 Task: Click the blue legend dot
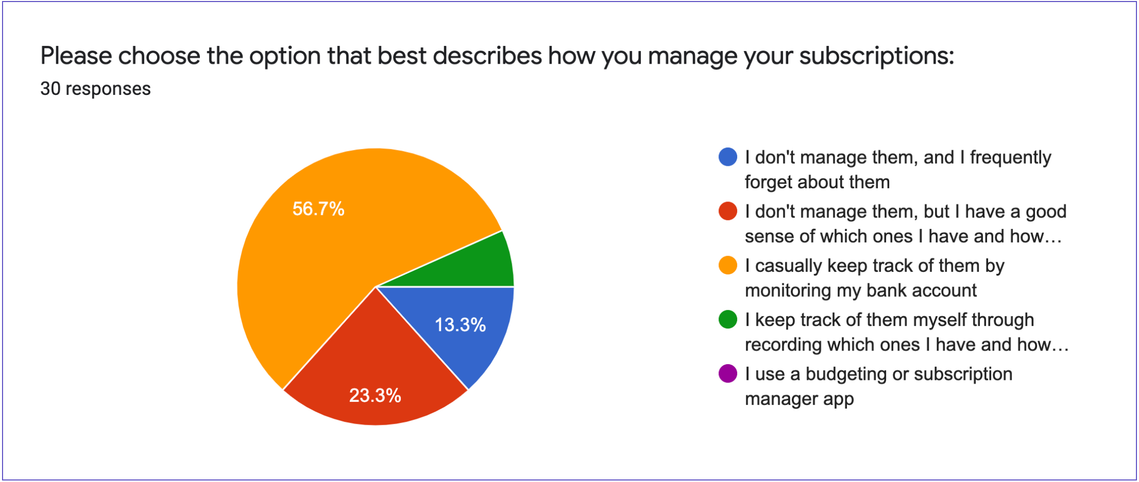[727, 157]
